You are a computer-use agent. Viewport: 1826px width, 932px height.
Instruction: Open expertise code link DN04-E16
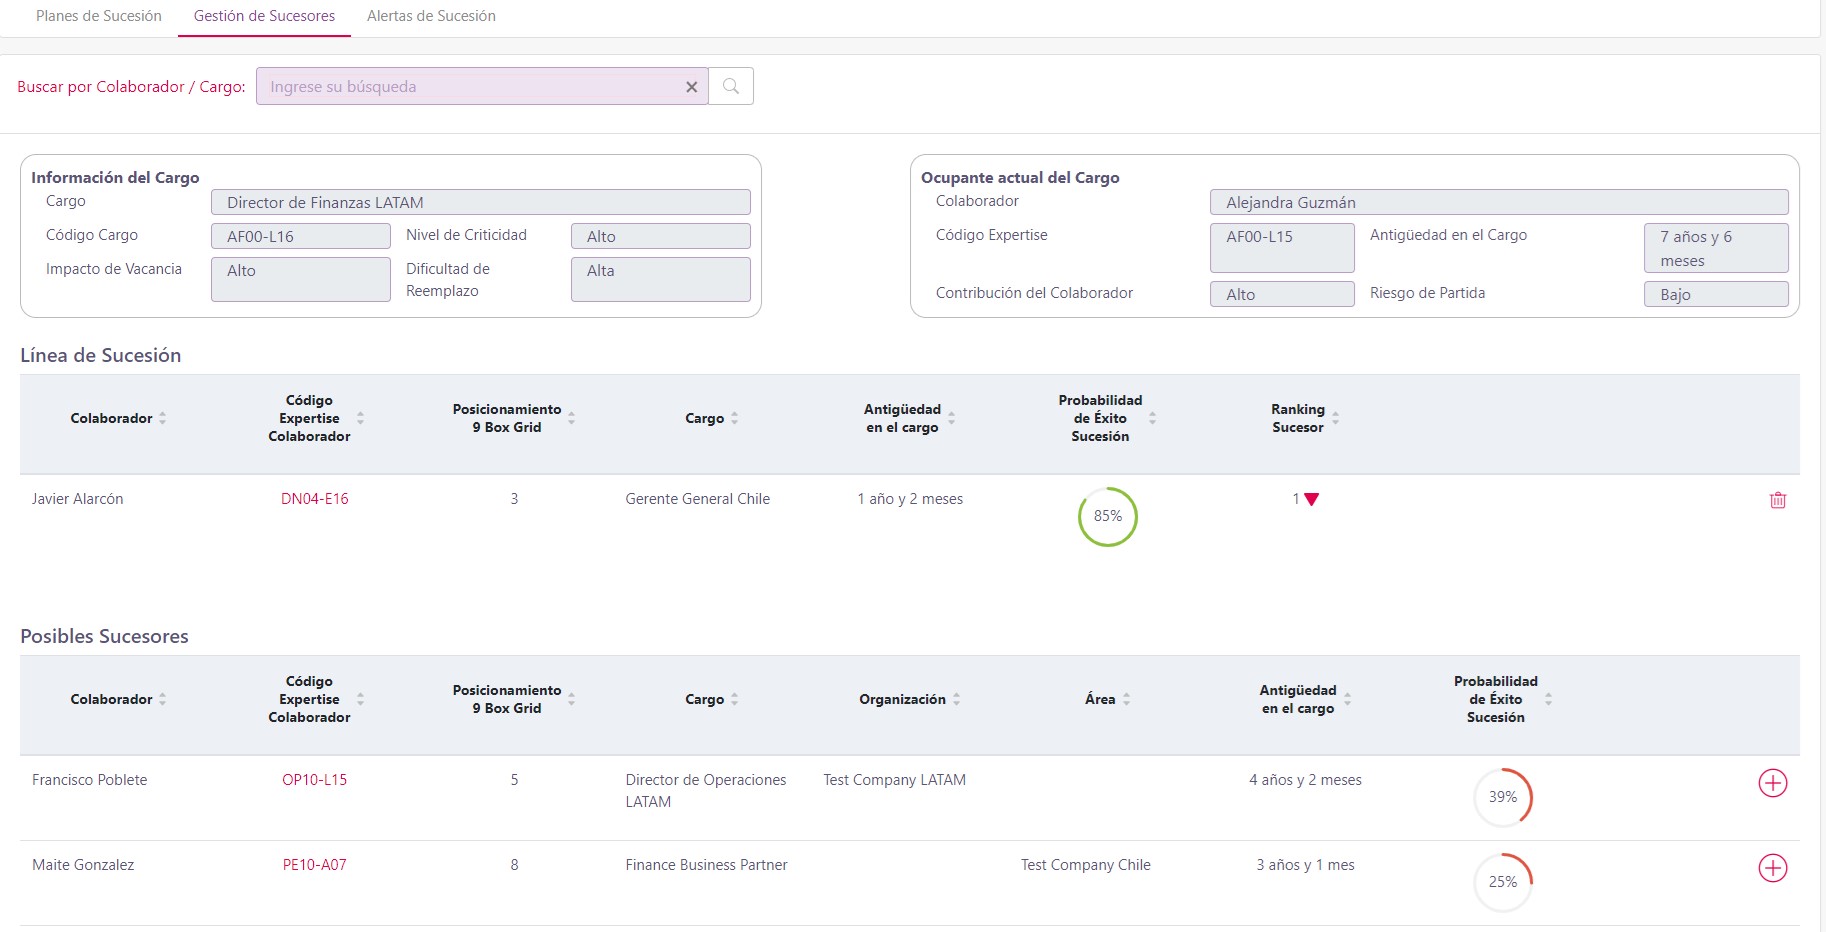[314, 499]
